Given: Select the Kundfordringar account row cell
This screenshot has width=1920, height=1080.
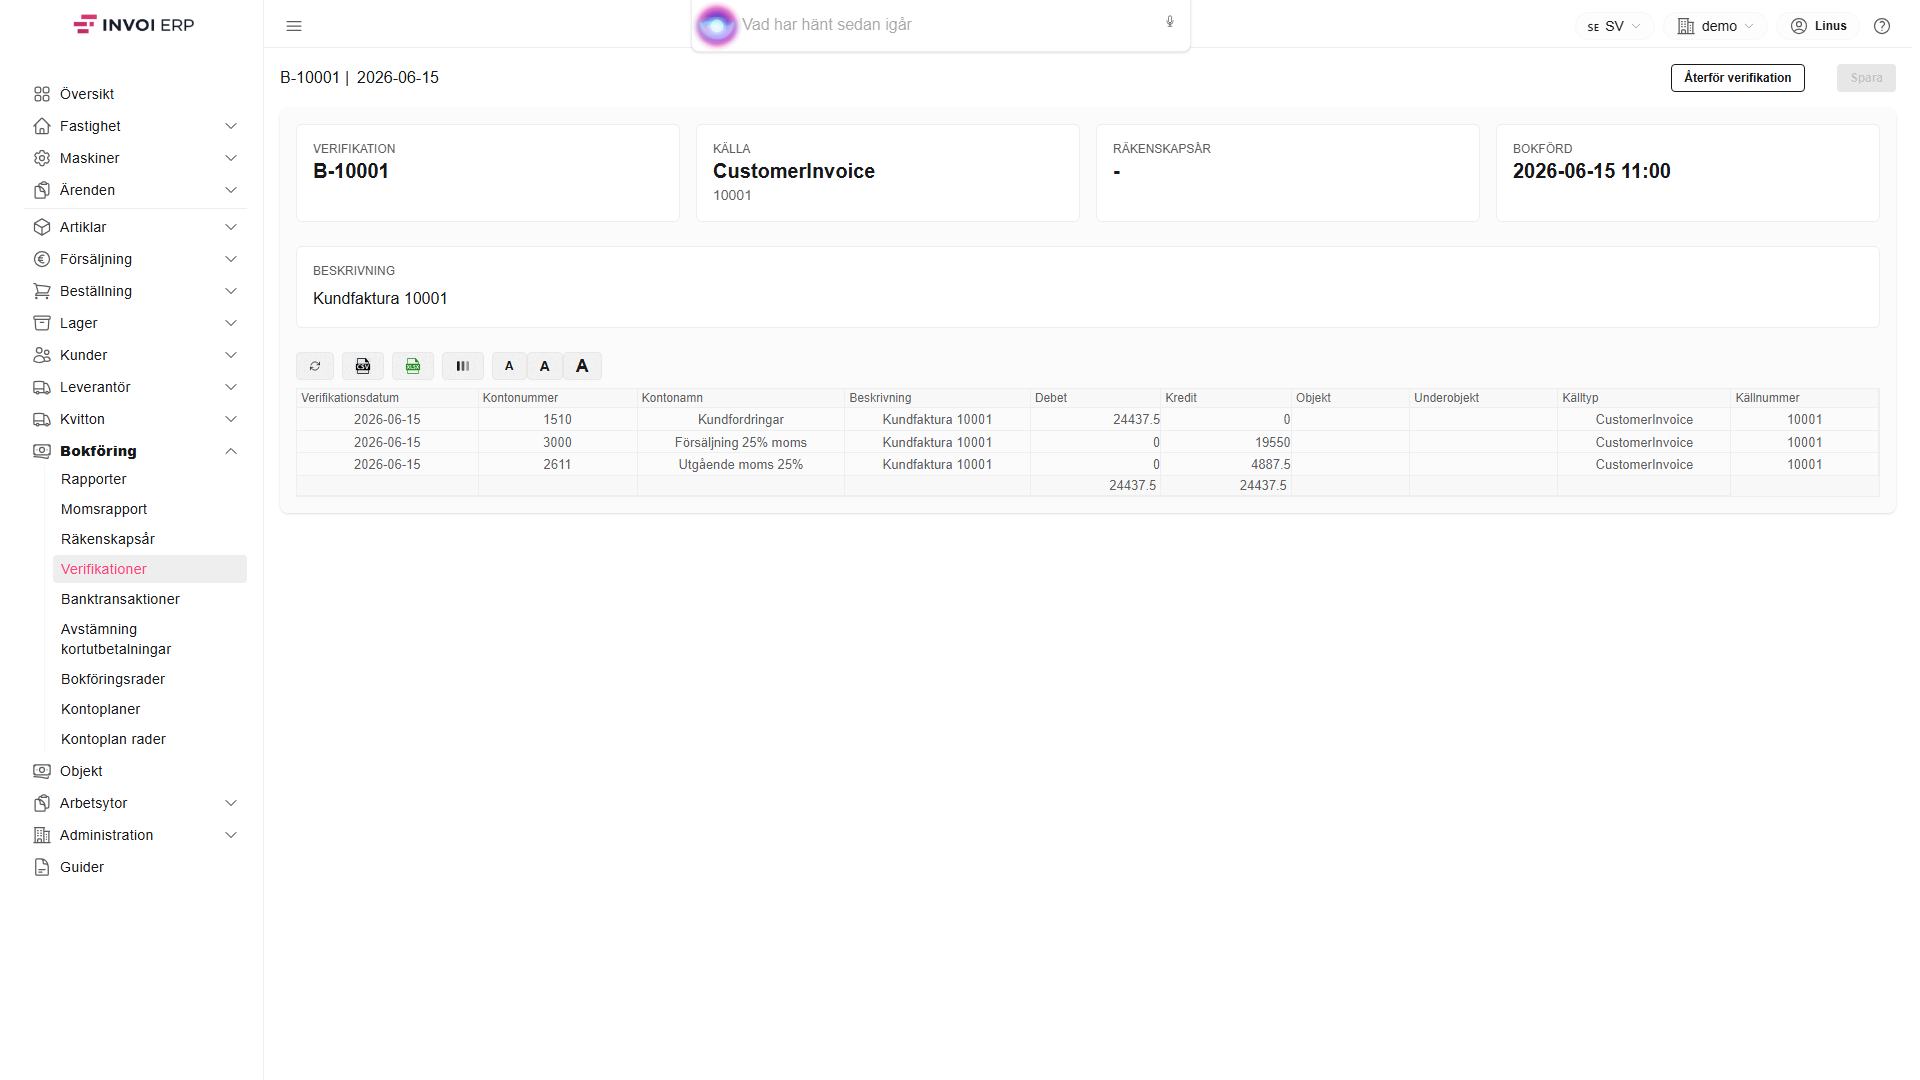Looking at the screenshot, I should coord(741,420).
